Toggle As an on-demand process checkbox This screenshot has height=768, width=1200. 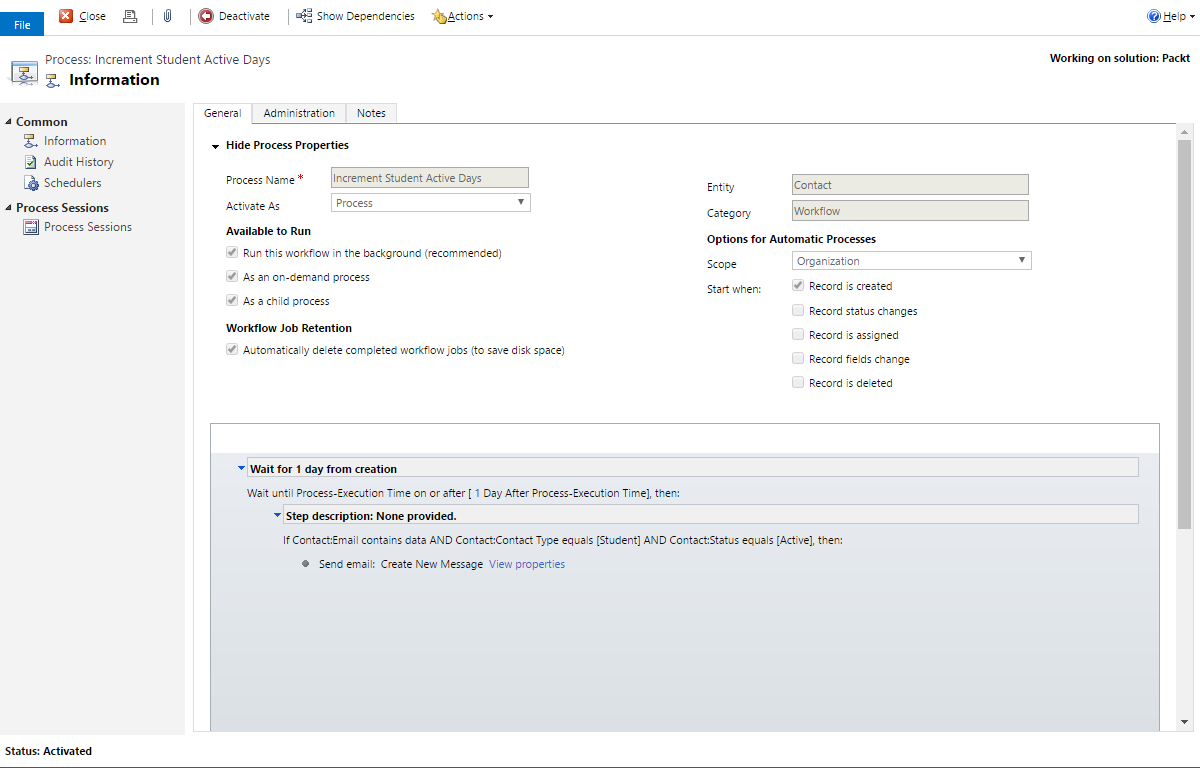pyautogui.click(x=232, y=277)
